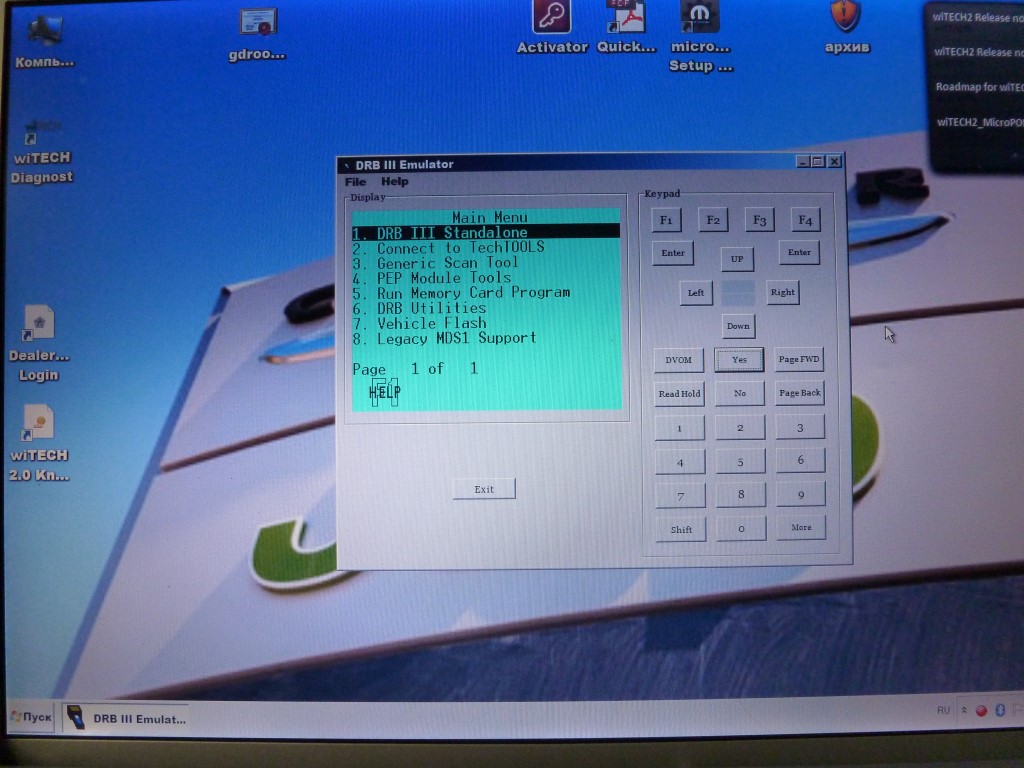Pick "3. Generic Scan Tool" line
The width and height of the screenshot is (1024, 768).
point(436,263)
